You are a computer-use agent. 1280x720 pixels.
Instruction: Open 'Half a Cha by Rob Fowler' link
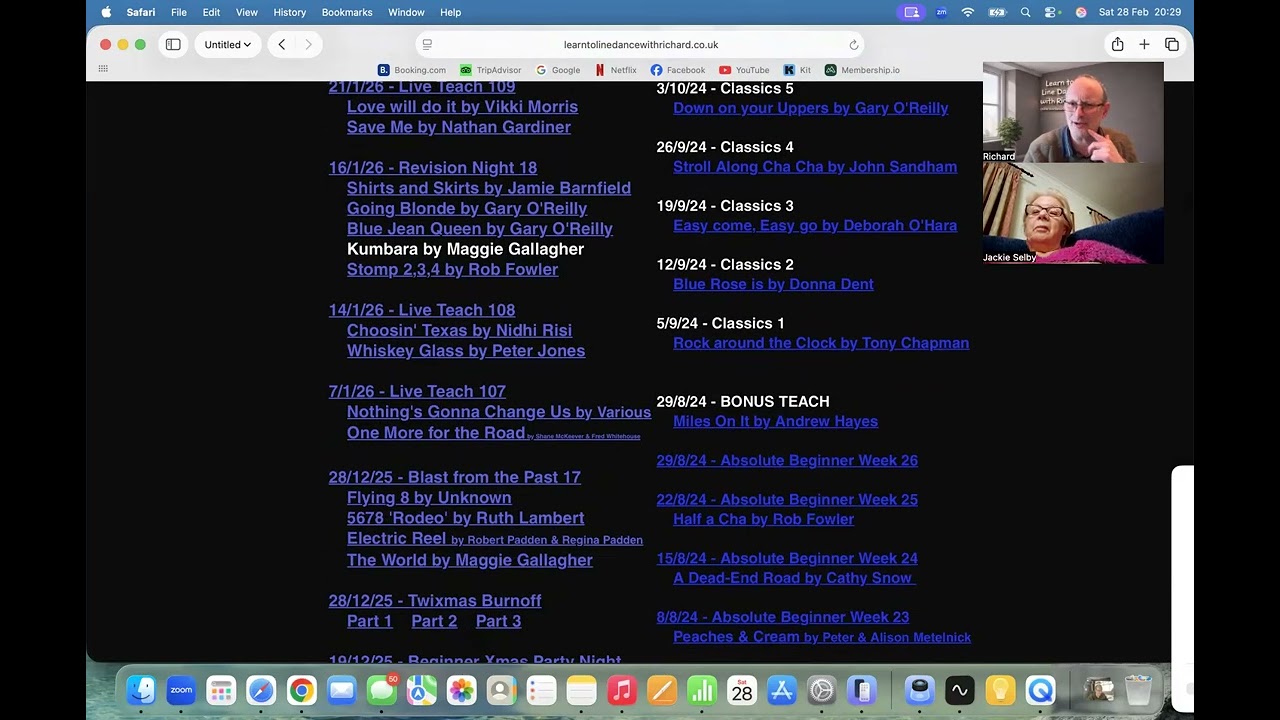pyautogui.click(x=763, y=519)
